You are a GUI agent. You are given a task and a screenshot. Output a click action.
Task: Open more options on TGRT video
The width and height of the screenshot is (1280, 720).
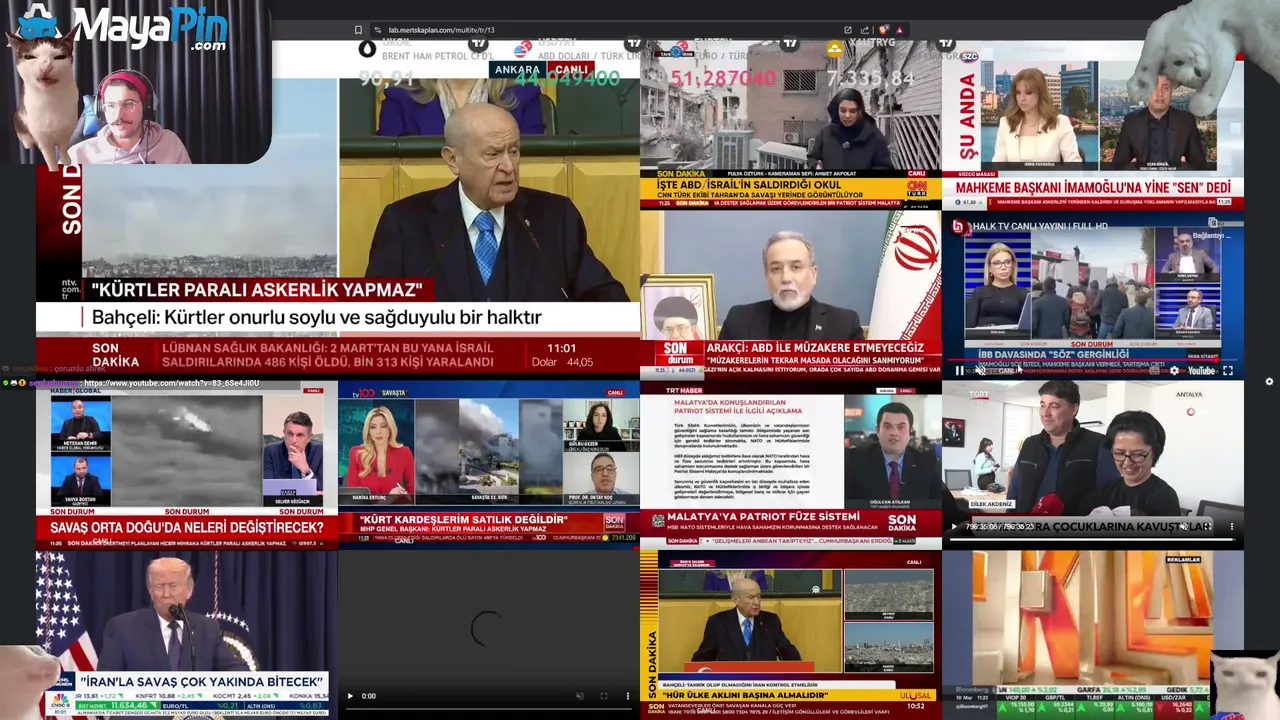coord(1231,526)
